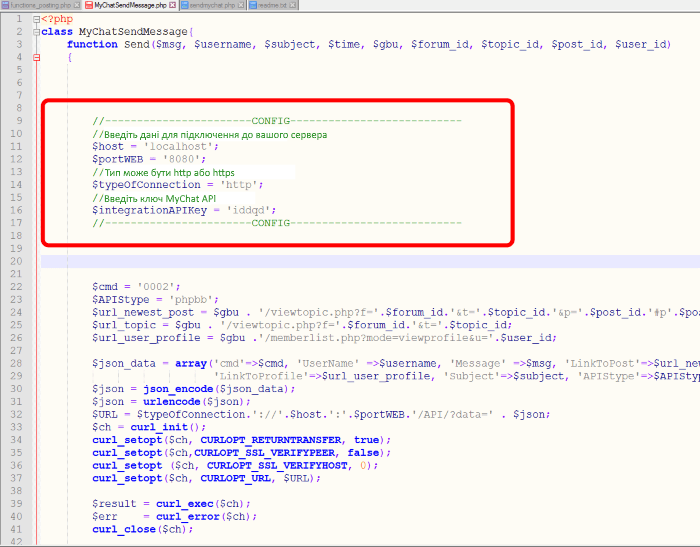Select the MyChatSendMessage.php tab

point(130,6)
